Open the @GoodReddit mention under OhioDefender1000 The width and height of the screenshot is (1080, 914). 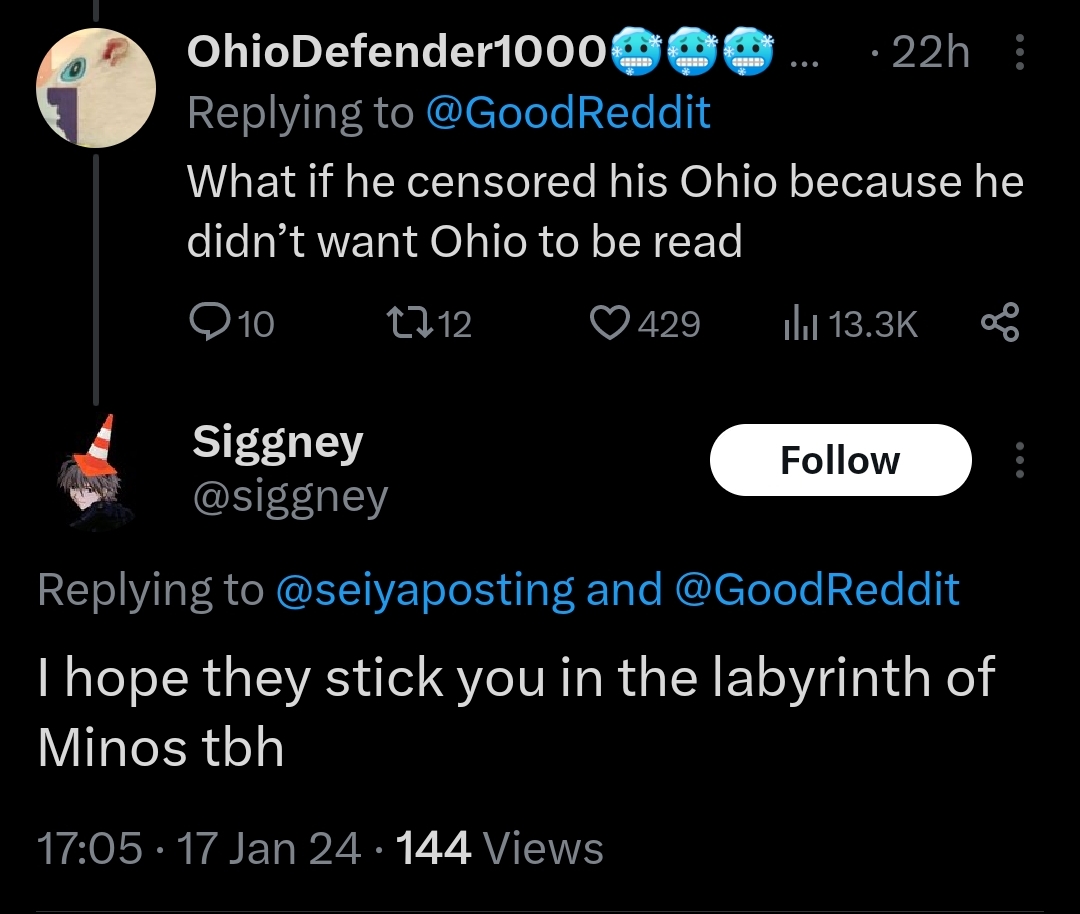tap(568, 112)
